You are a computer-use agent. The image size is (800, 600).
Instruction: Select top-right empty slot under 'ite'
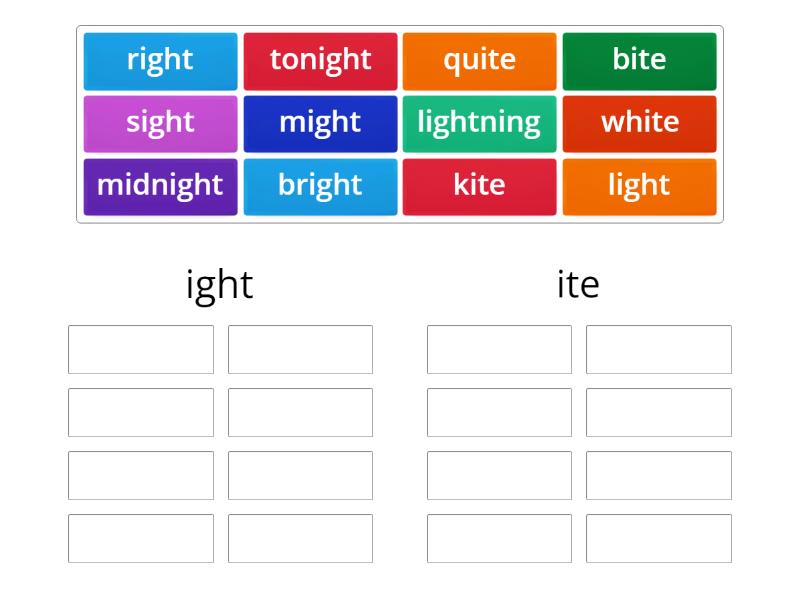coord(658,349)
